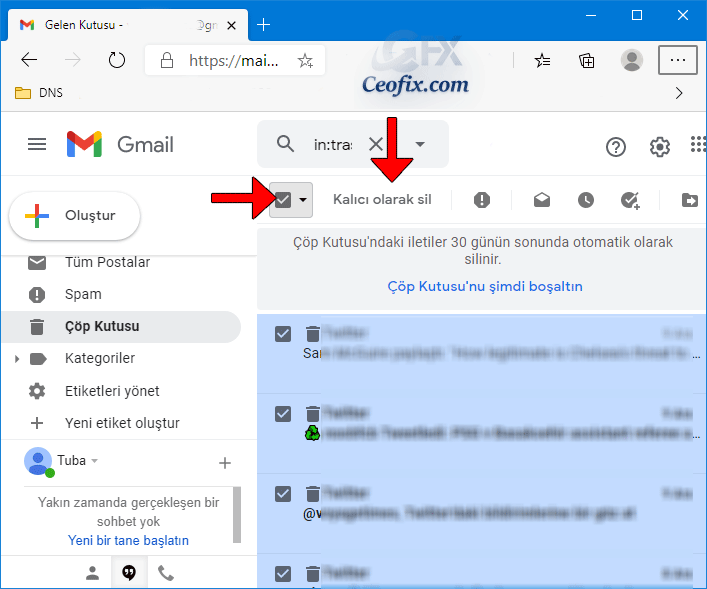Reload the page with the refresh icon

[117, 60]
